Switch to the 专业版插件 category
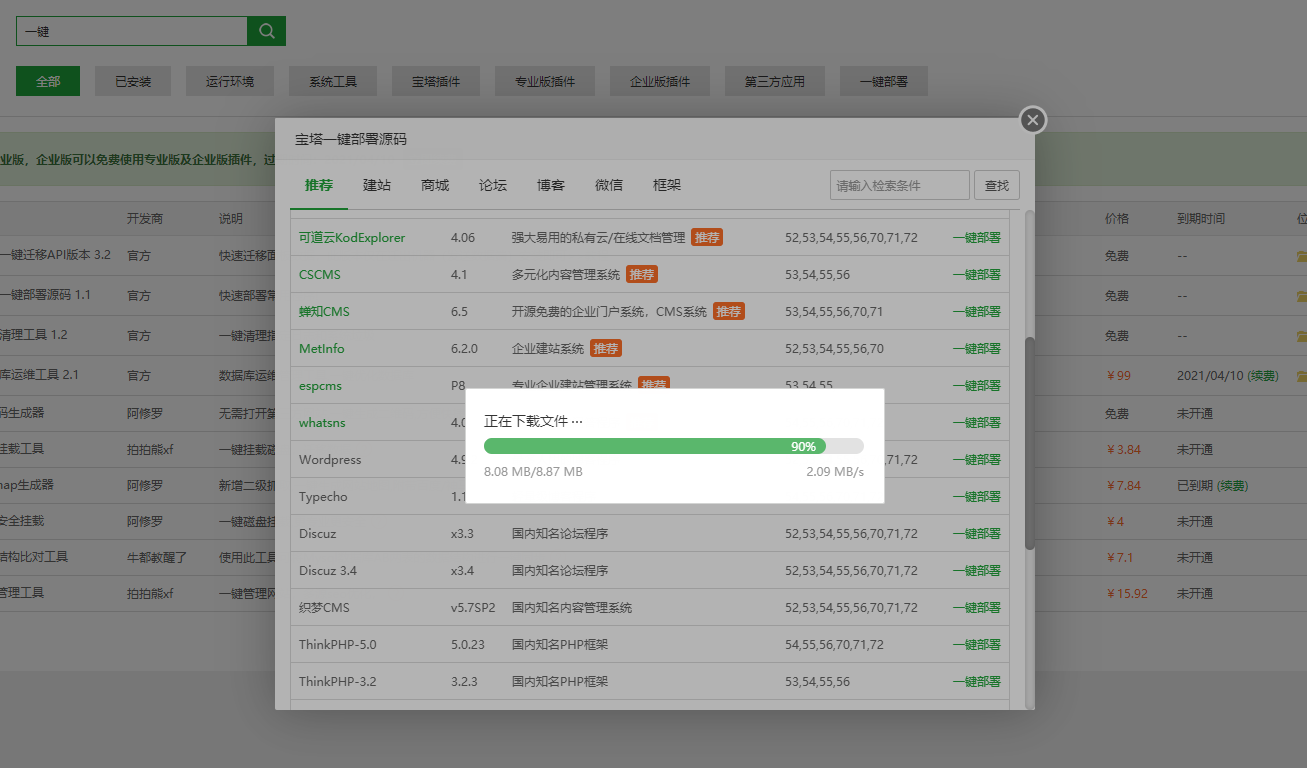Viewport: 1307px width, 768px height. point(545,82)
